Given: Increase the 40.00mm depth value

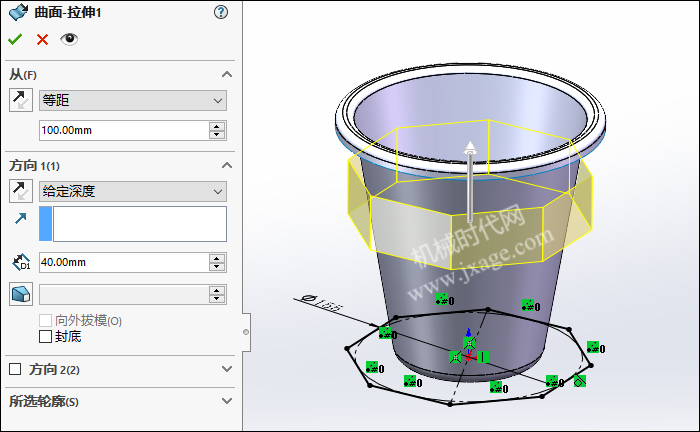Looking at the screenshot, I should 217,258.
